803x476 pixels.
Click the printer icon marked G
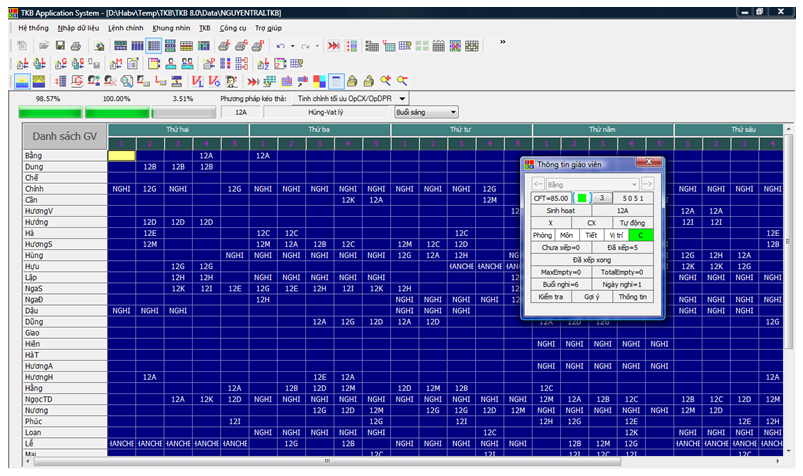241,46
